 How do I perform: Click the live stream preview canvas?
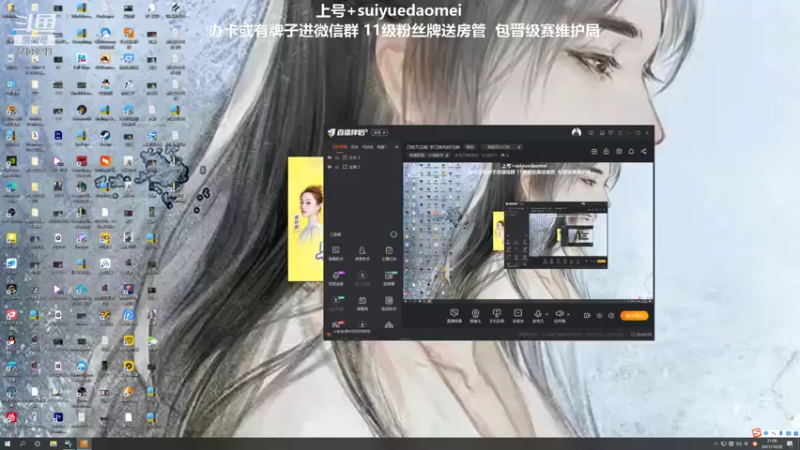tap(528, 231)
